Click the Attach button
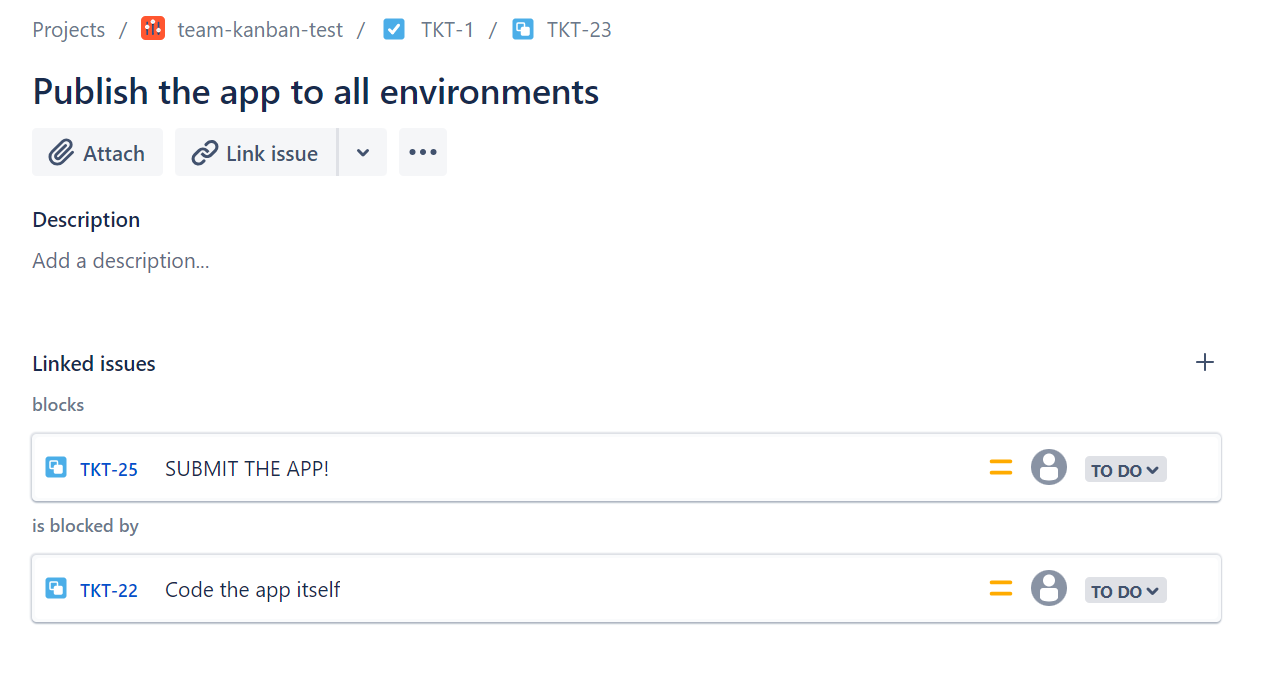1267x691 pixels. tap(97, 152)
